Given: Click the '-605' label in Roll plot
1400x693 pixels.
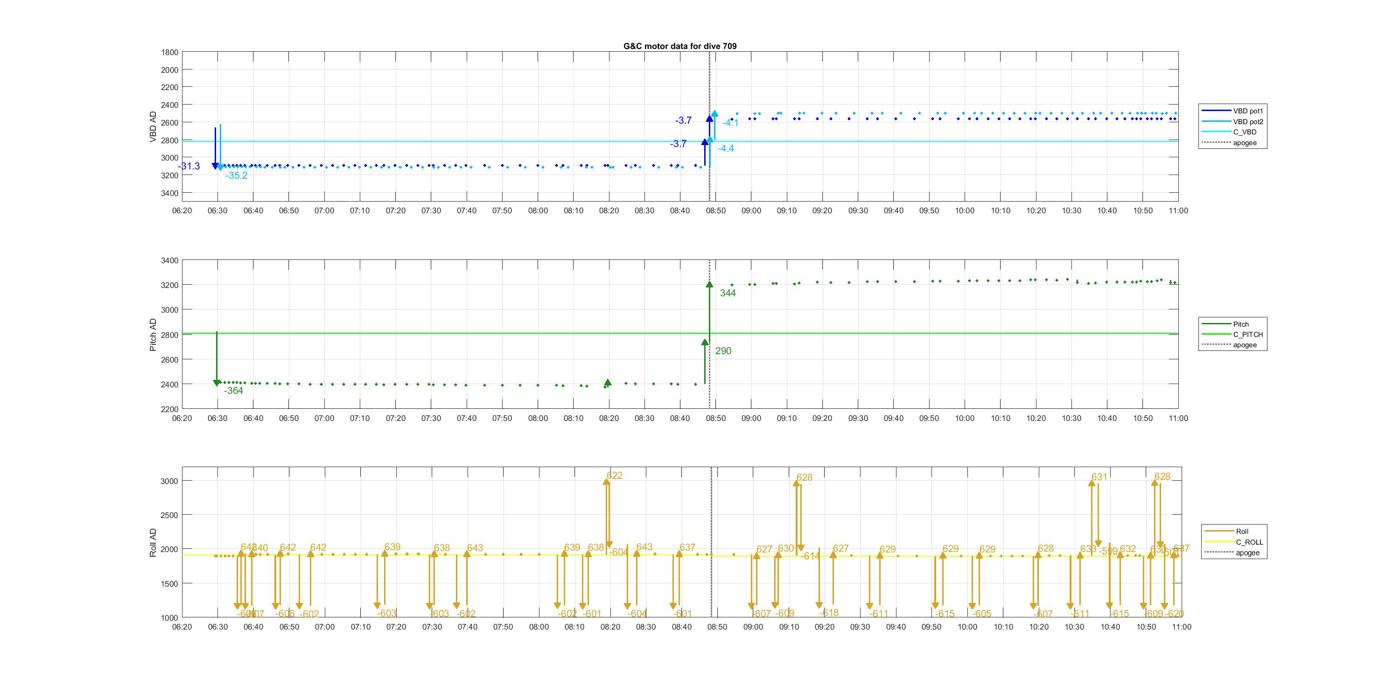Looking at the screenshot, I should (x=981, y=614).
